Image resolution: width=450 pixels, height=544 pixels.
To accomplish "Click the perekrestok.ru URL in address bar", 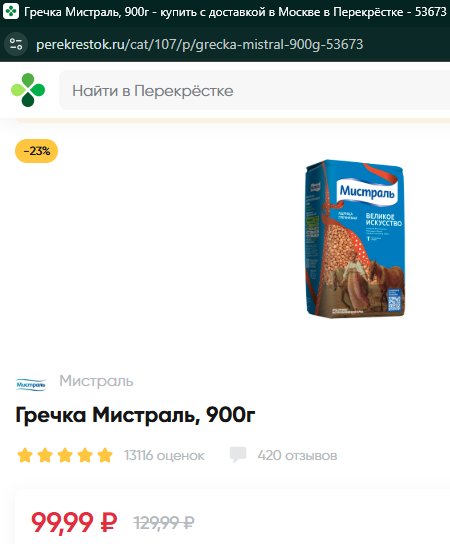I will coord(199,44).
